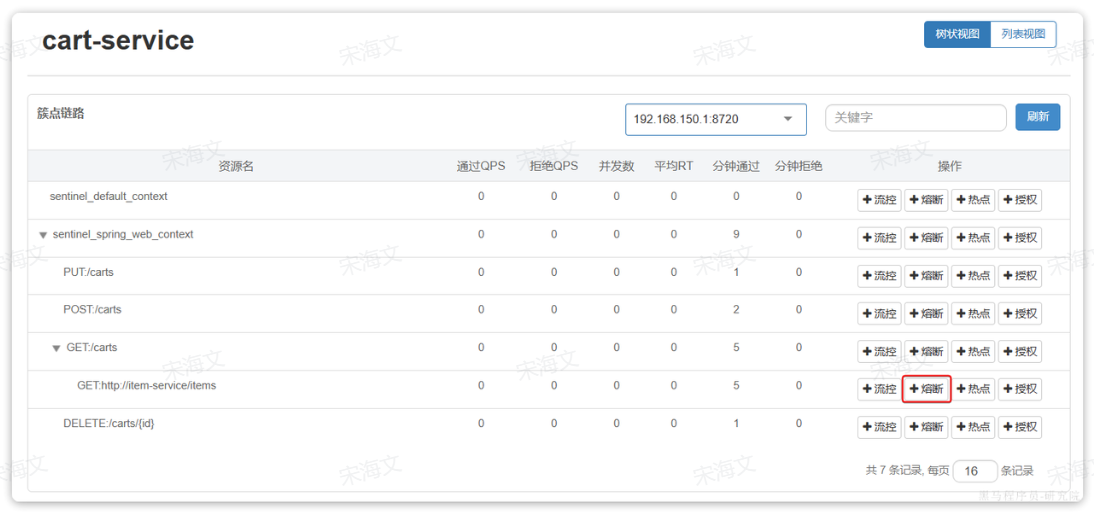Add 授权 rule for PUT:/carts
The height and width of the screenshot is (513, 1094).
tap(1019, 276)
